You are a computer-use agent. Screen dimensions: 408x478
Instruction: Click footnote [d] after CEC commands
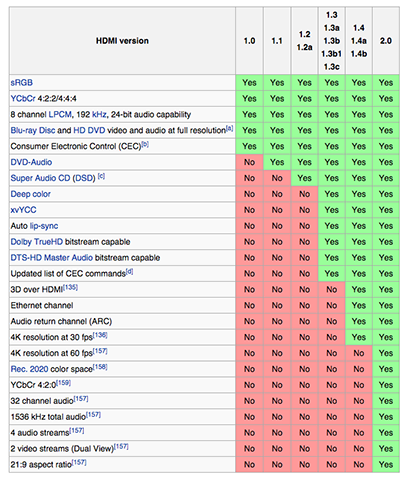click(130, 271)
